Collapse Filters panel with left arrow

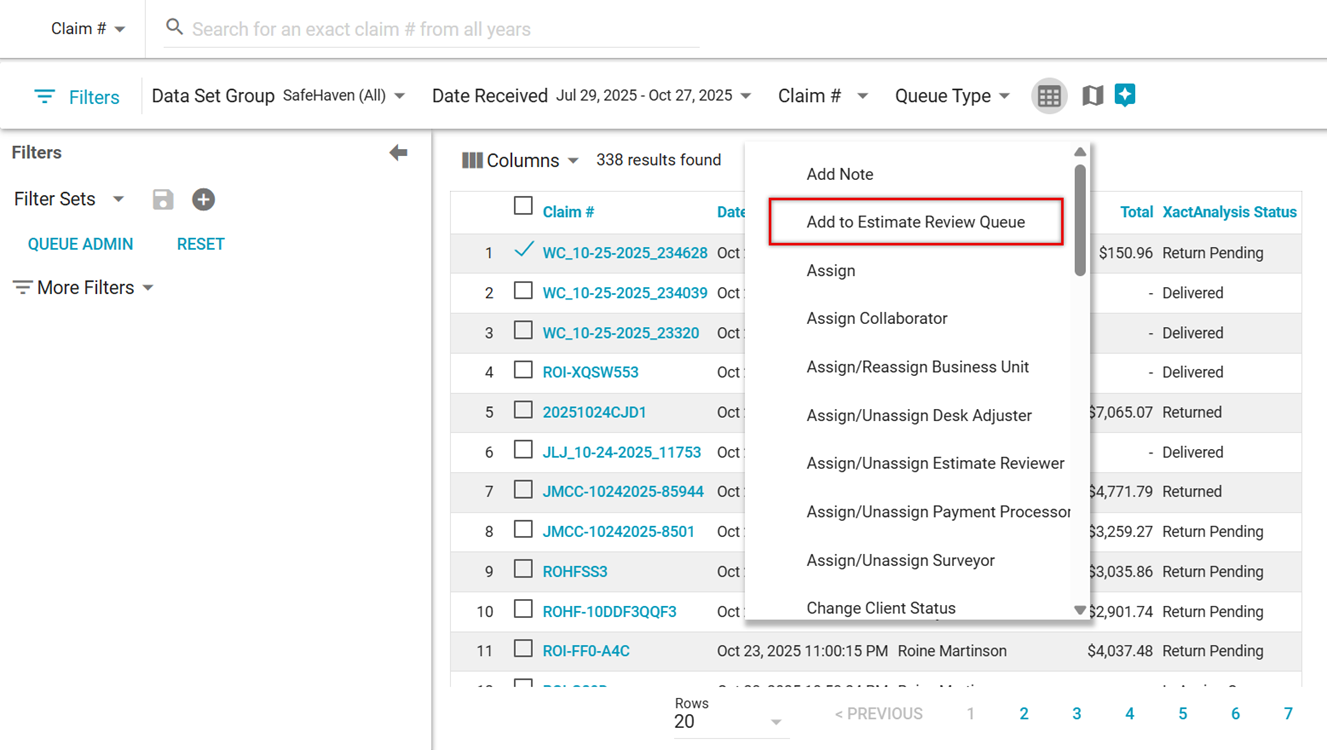tap(398, 153)
